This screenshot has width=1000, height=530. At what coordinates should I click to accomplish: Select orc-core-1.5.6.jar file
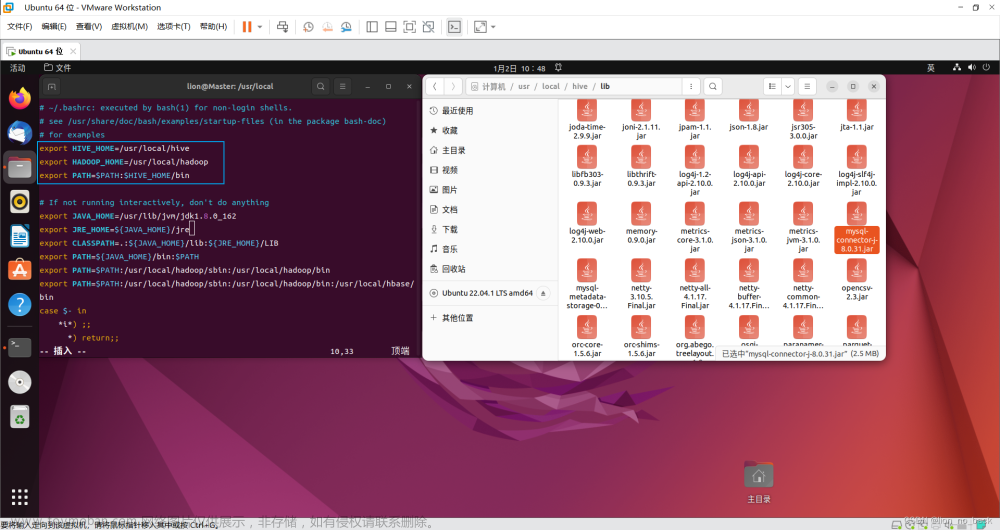587,337
